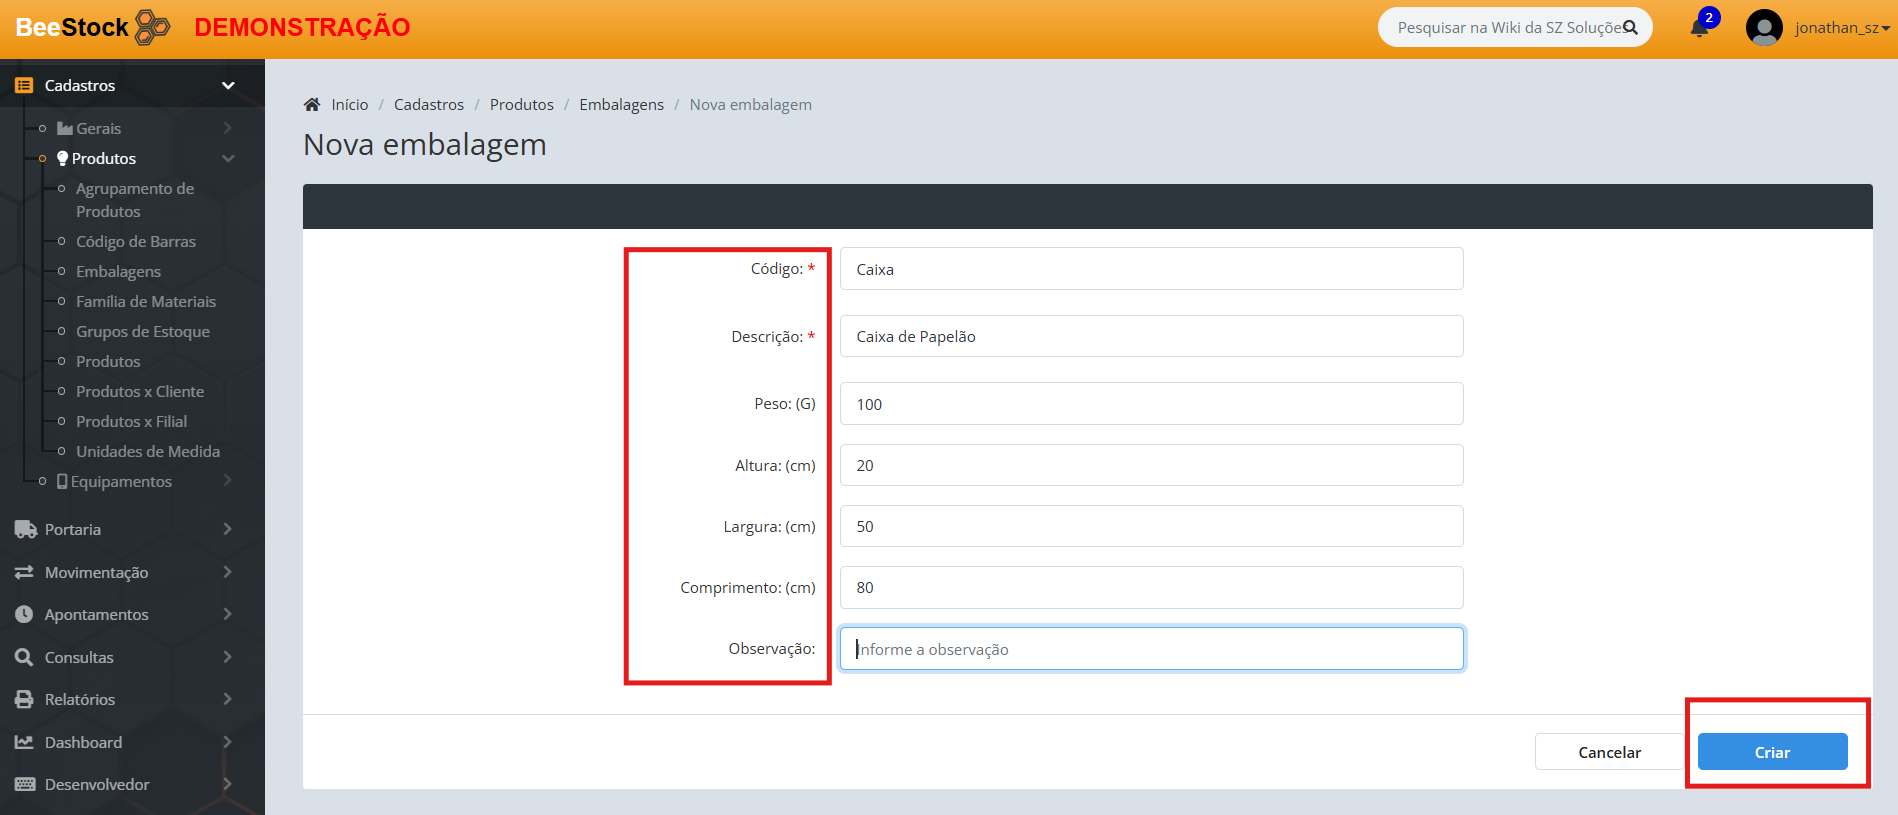Viewport: 1898px width, 815px height.
Task: Click the search magnifier icon in Wiki search
Action: tap(1630, 28)
